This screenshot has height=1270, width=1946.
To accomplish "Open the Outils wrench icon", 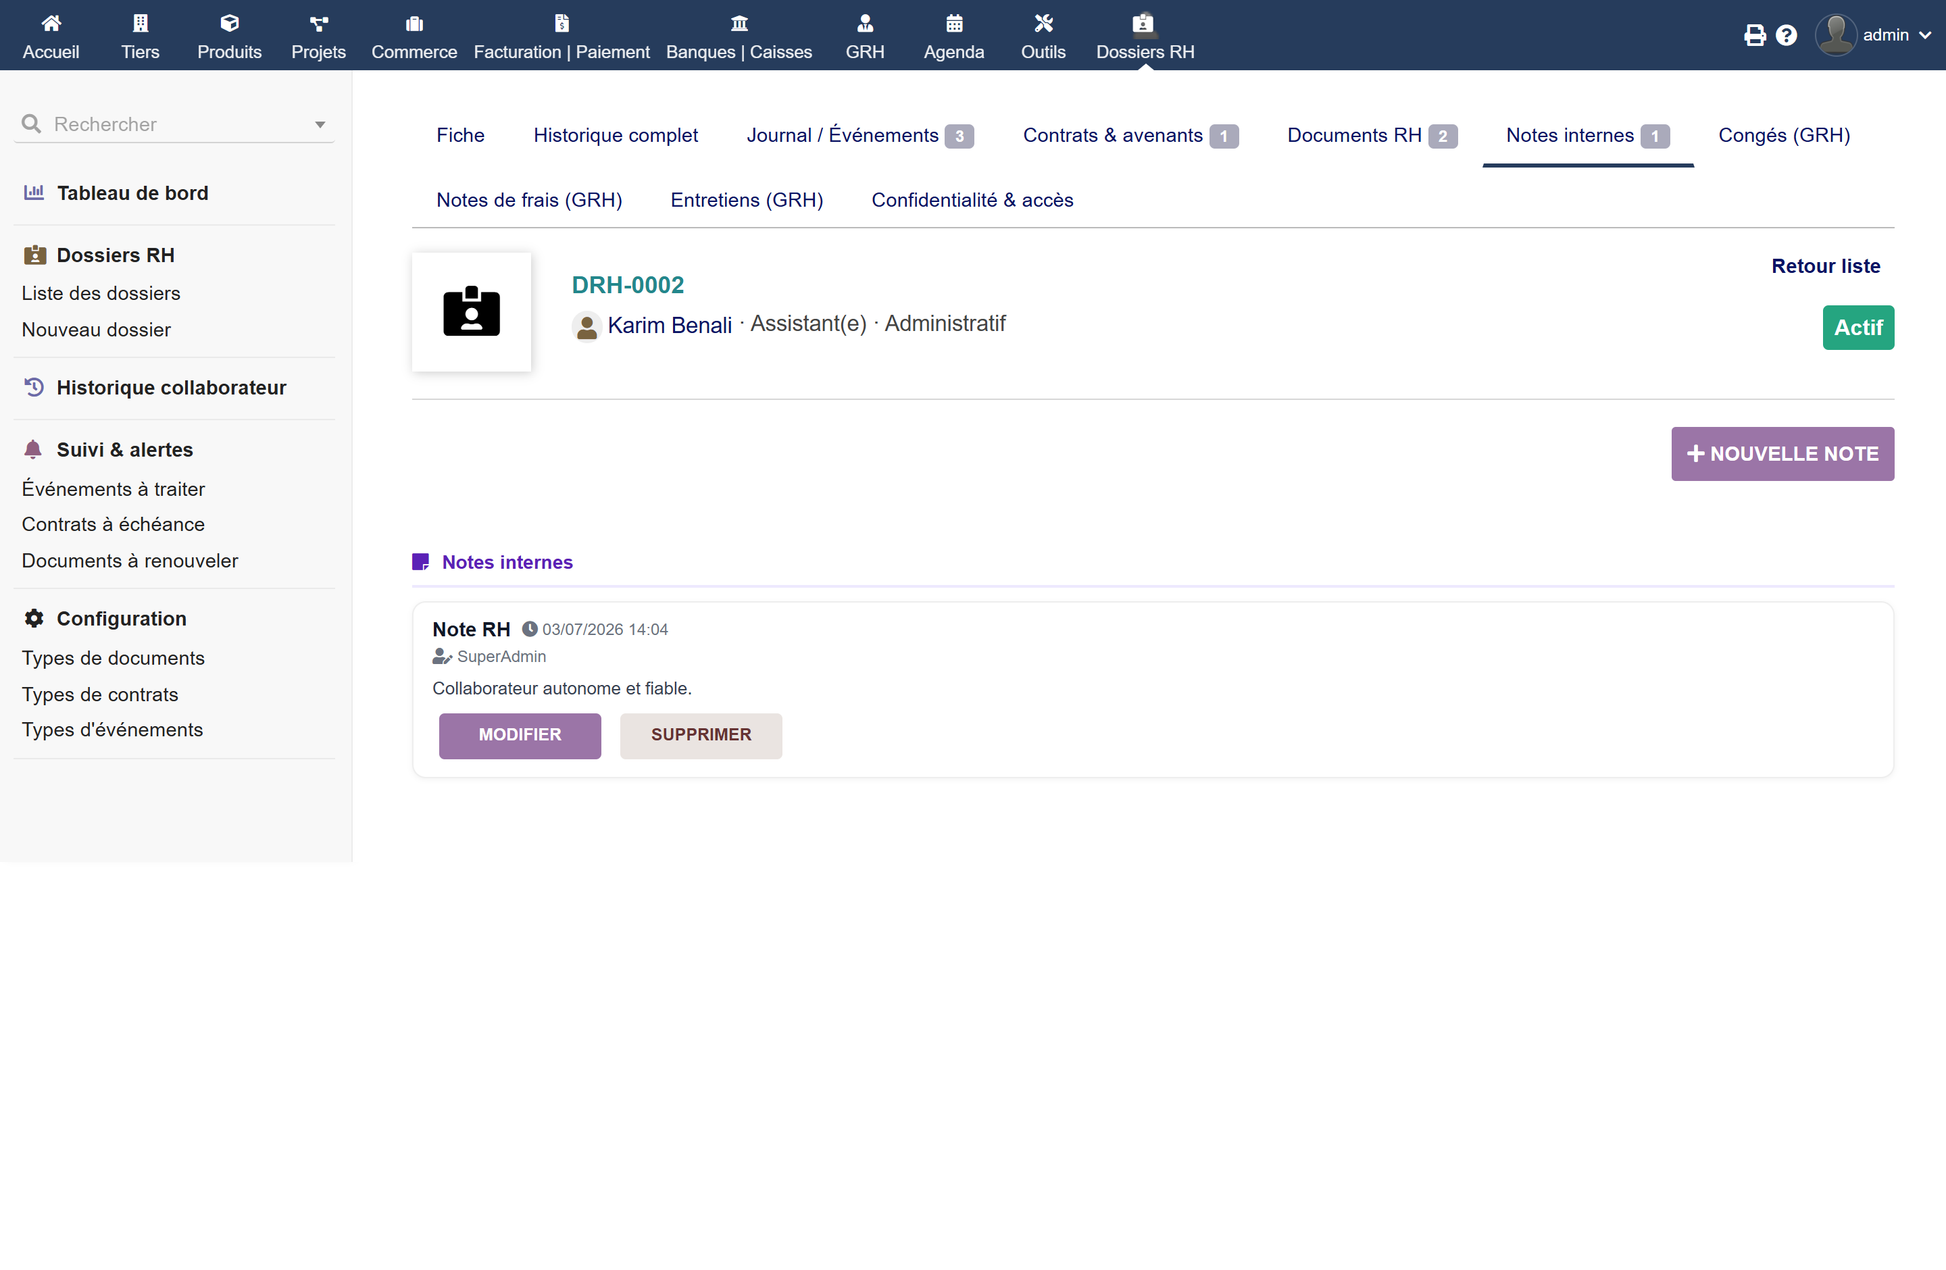I will 1043,23.
